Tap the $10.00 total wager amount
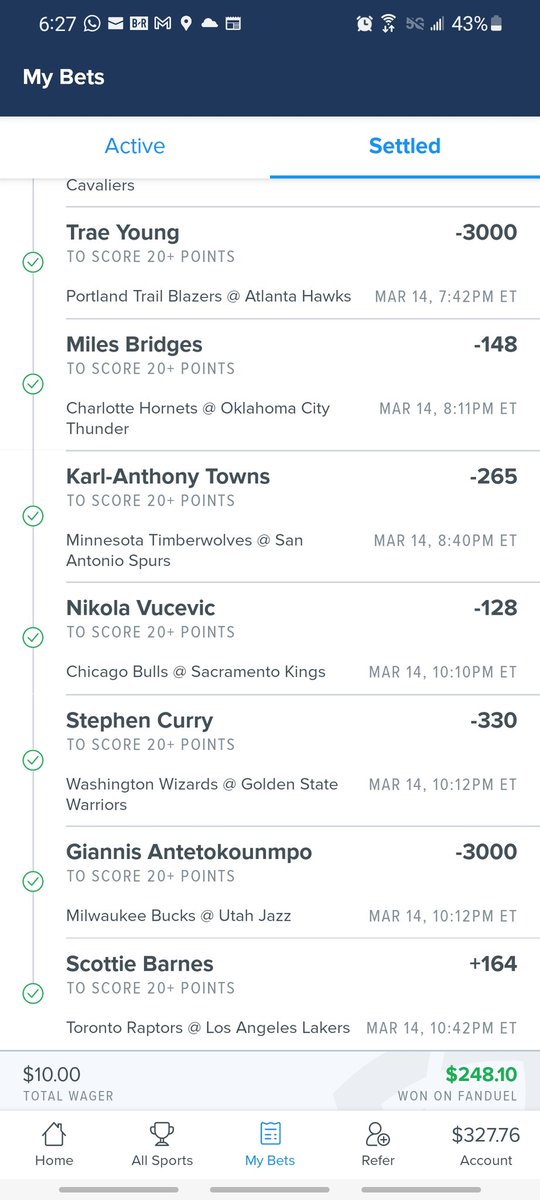Screen dimensions: 540x1200 (51, 1075)
